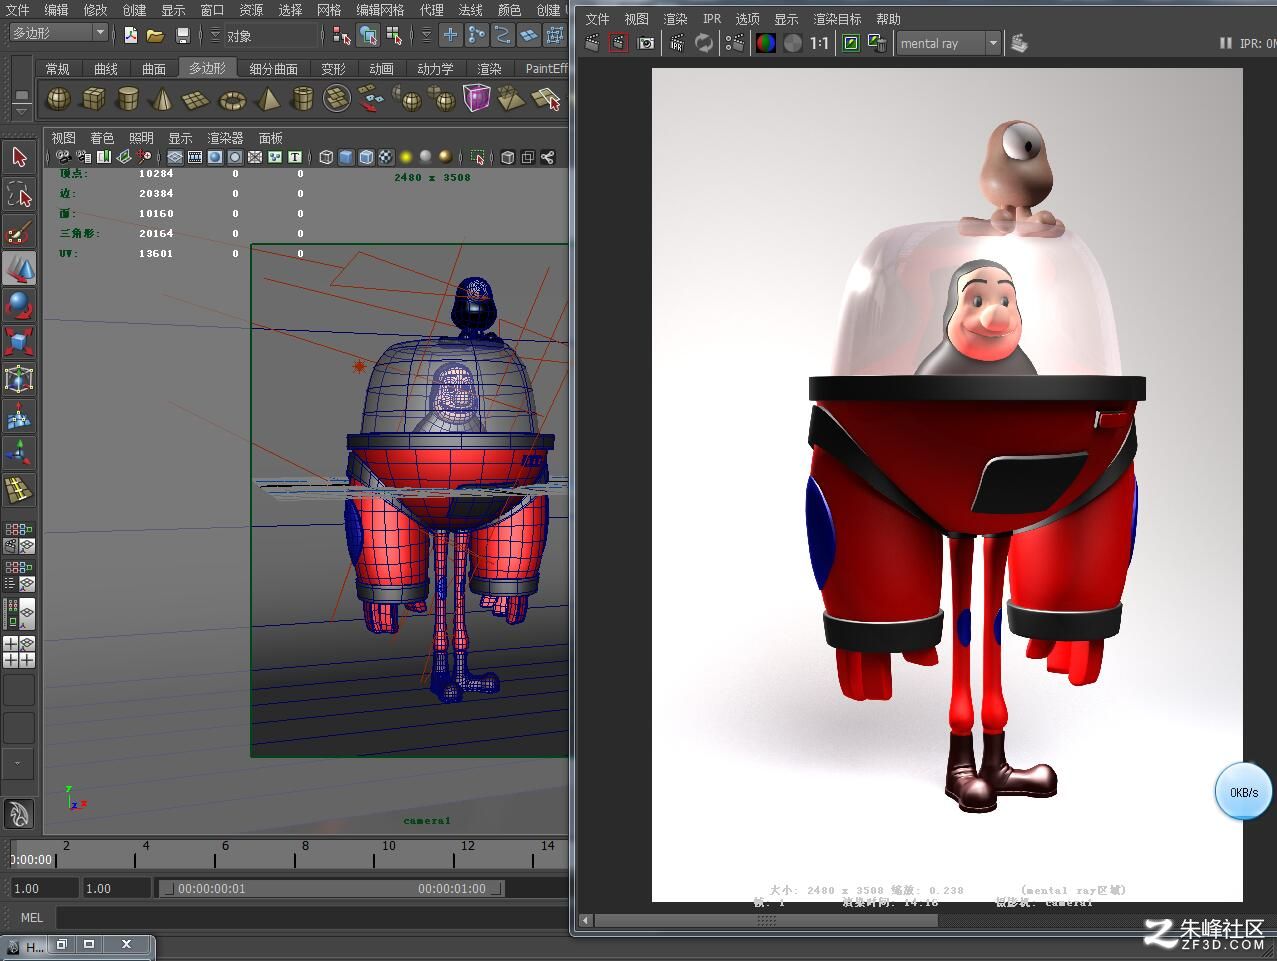The width and height of the screenshot is (1277, 961).
Task: Select the Universal Manipulator tool
Action: pyautogui.click(x=19, y=379)
